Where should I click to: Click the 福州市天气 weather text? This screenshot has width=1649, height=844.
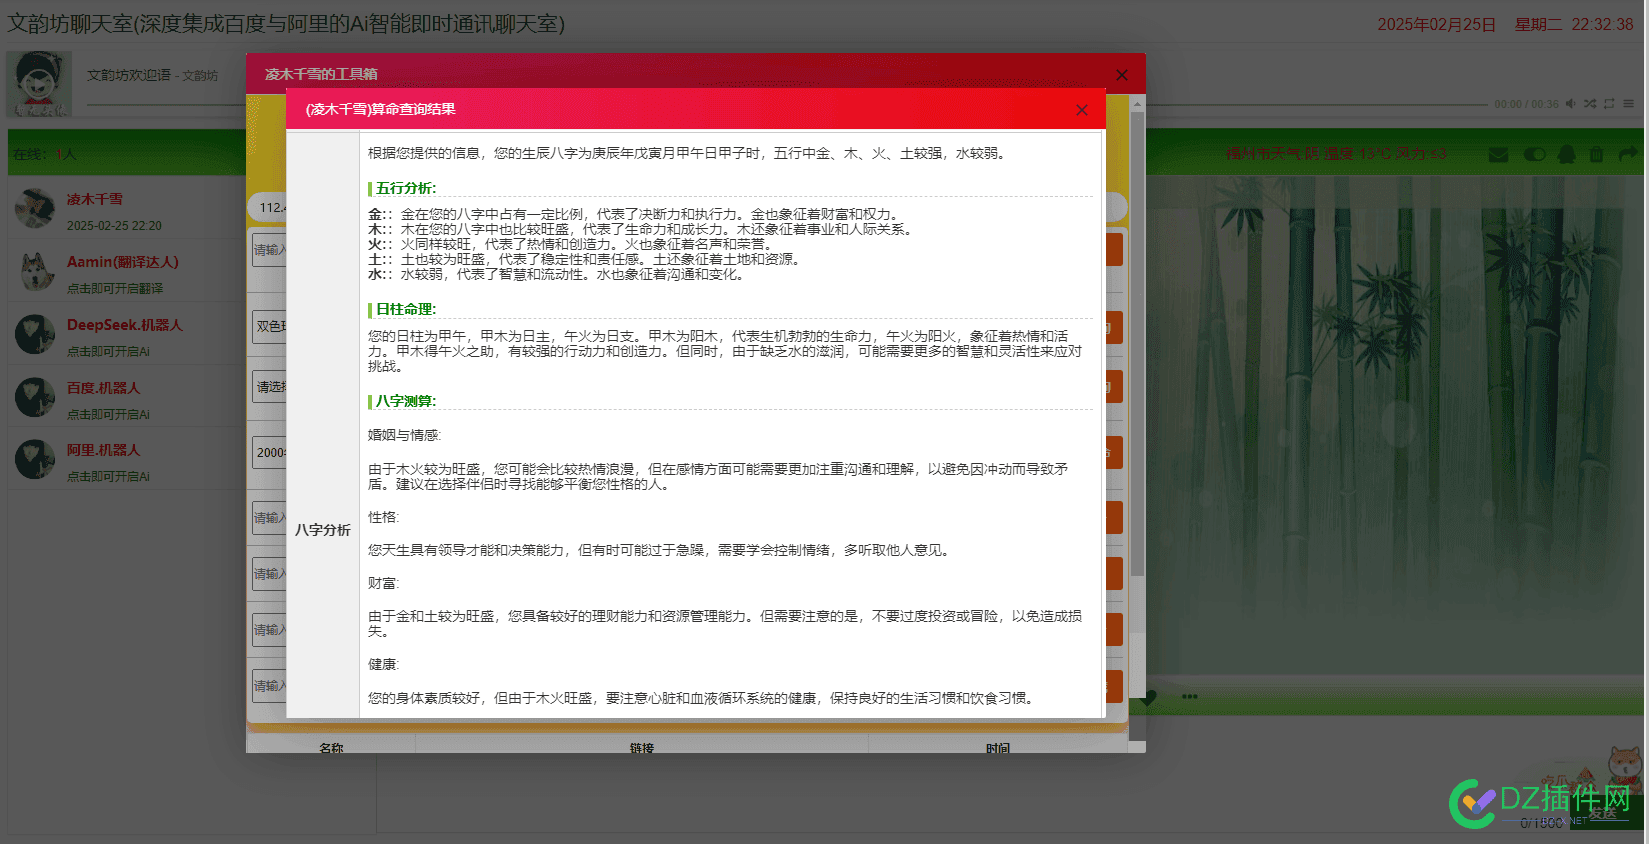(x=1336, y=154)
